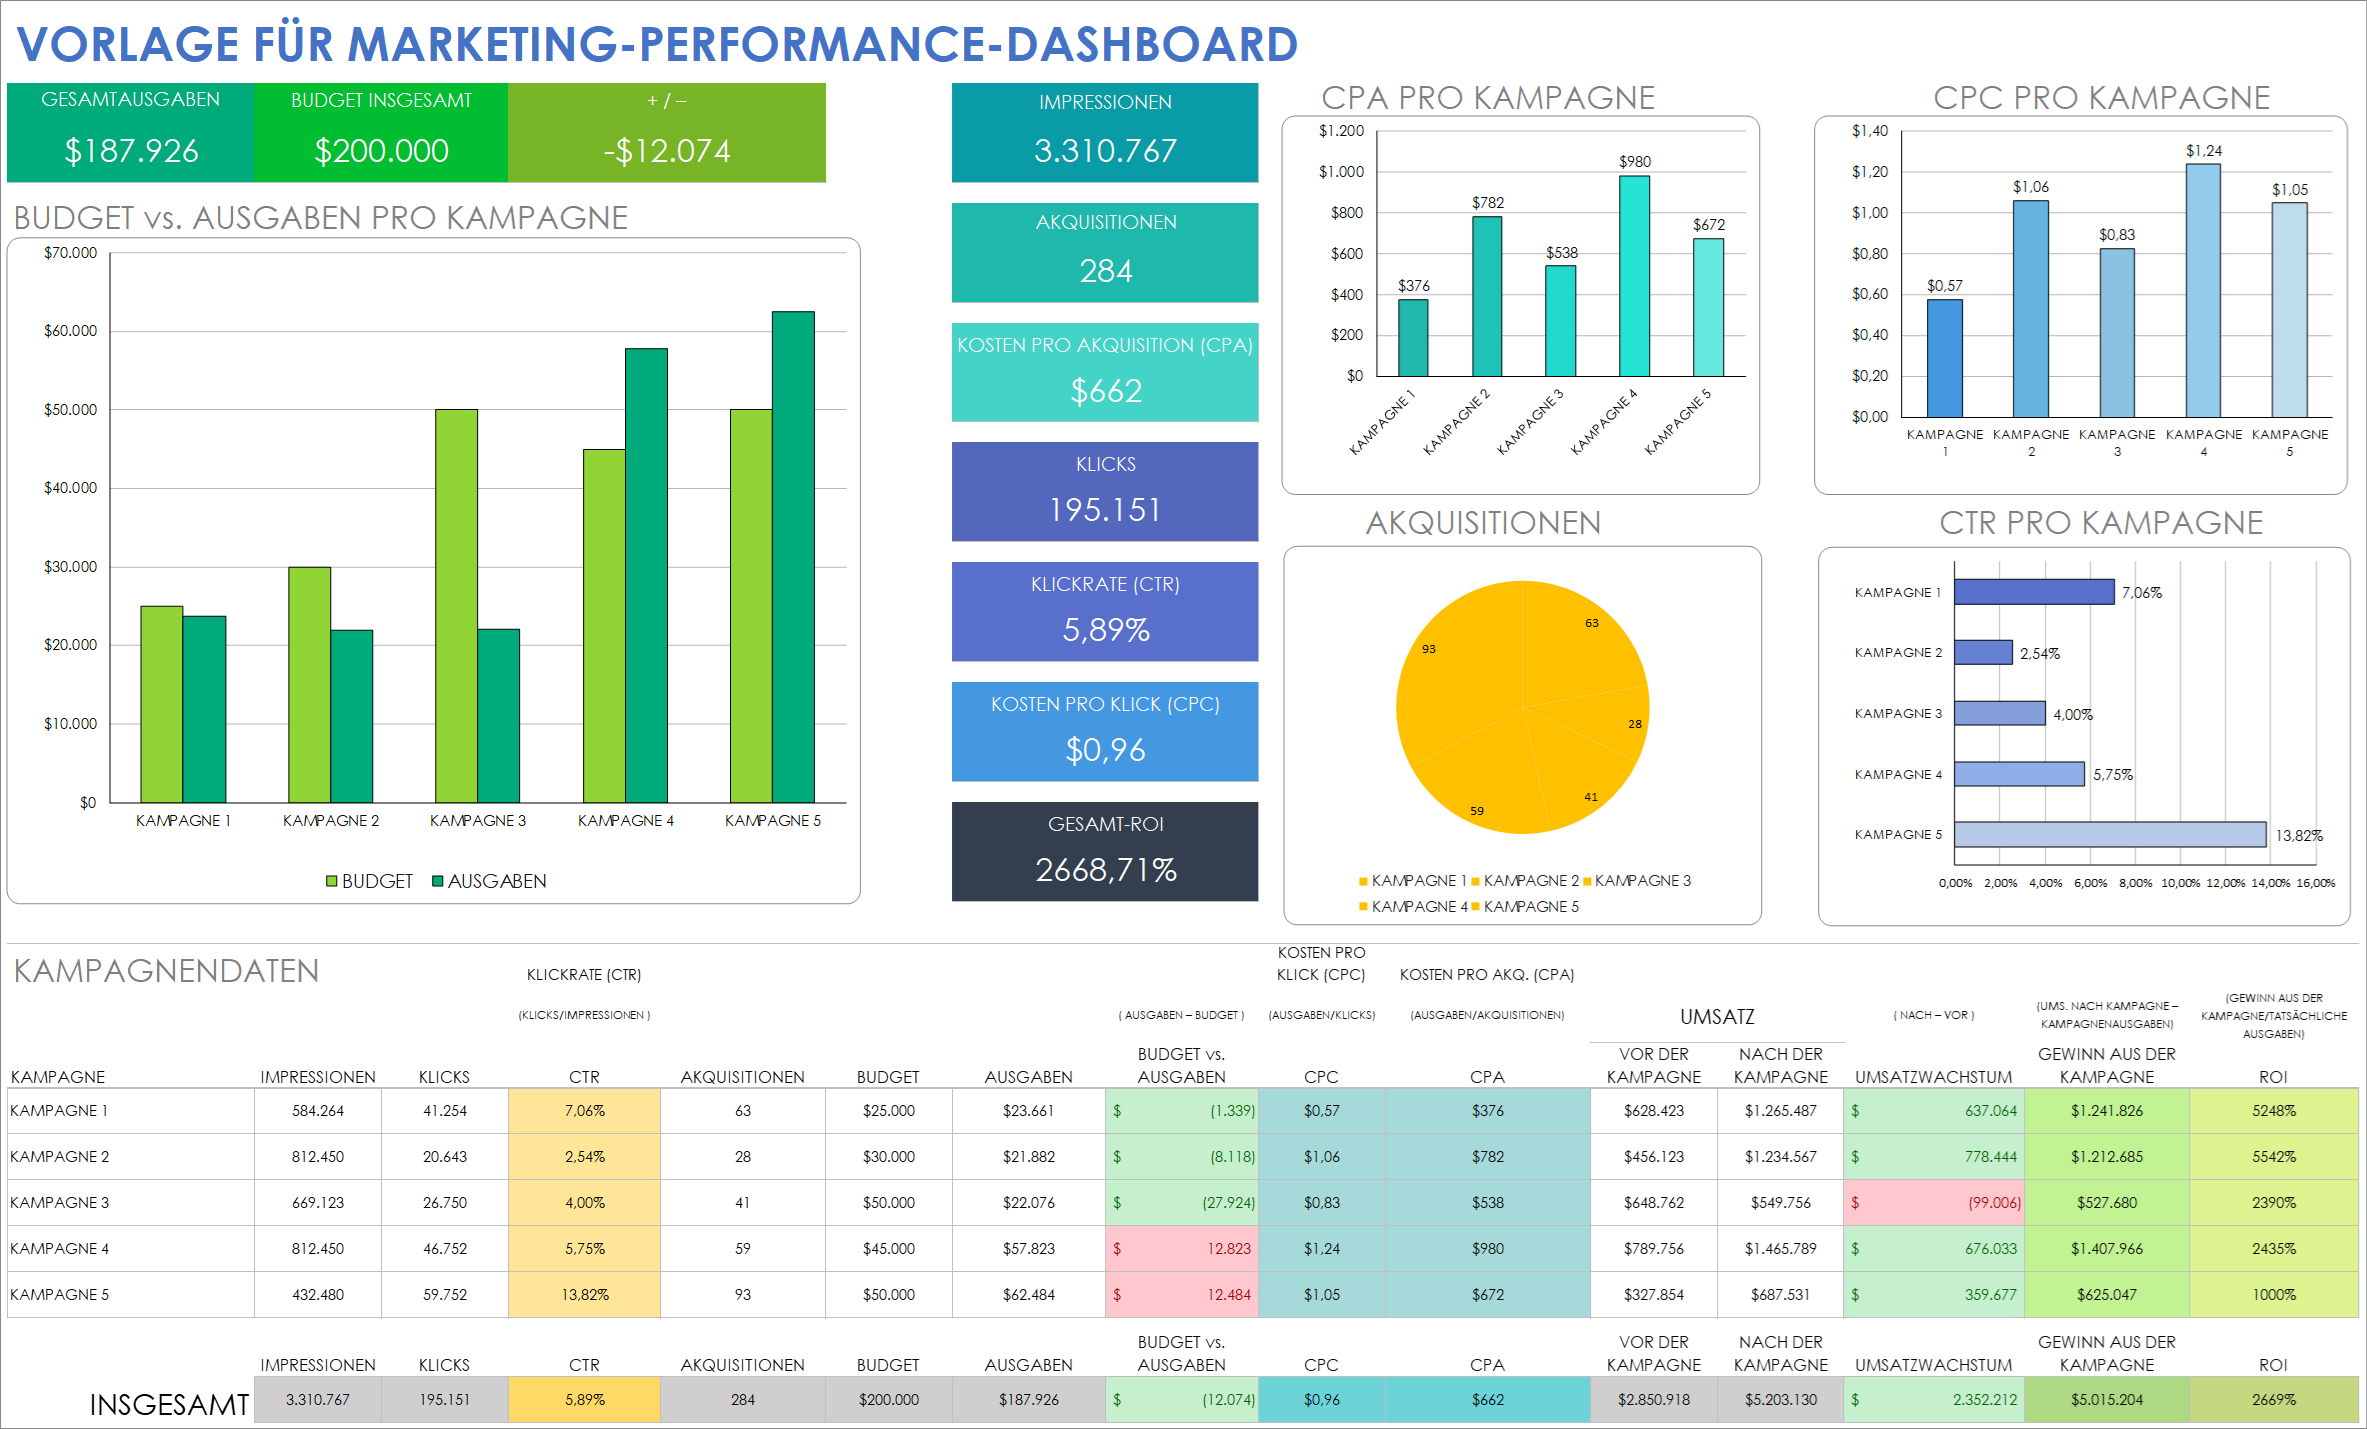Image resolution: width=2367 pixels, height=1429 pixels.
Task: Select KAMPAGNE 4 budget cell $45.000
Action: point(889,1249)
